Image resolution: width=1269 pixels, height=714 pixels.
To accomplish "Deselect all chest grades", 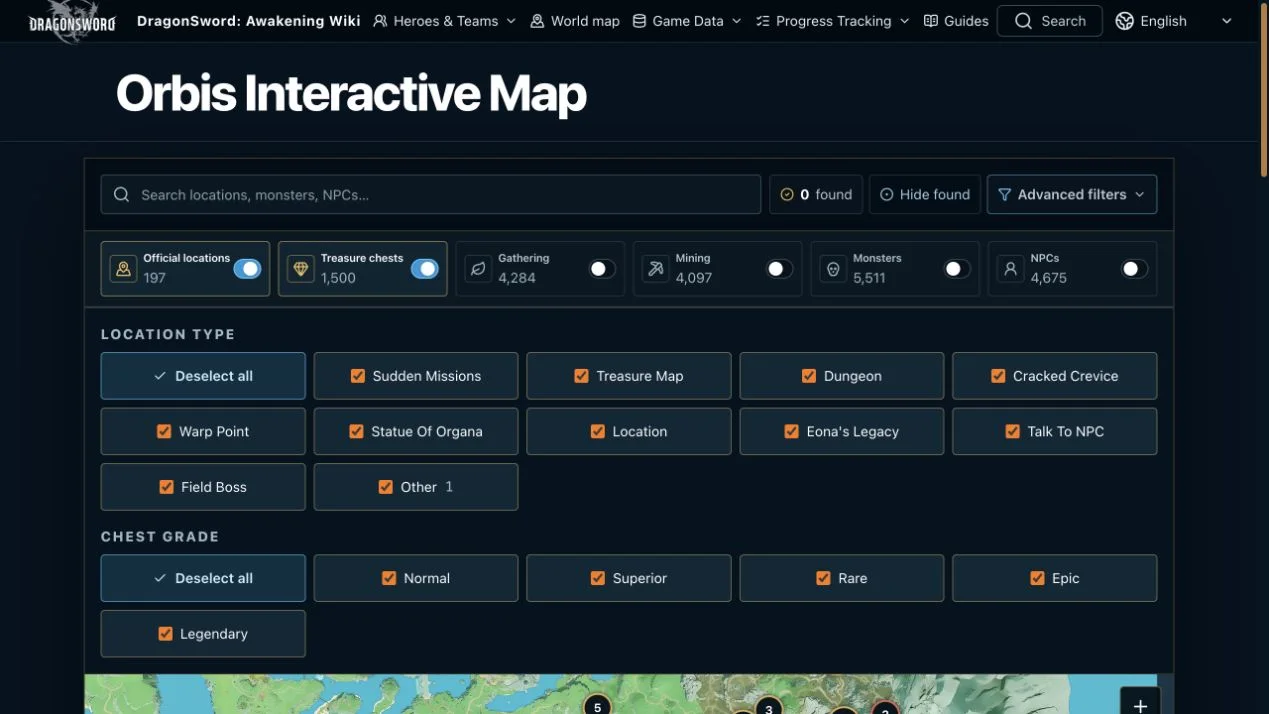I will coord(203,578).
